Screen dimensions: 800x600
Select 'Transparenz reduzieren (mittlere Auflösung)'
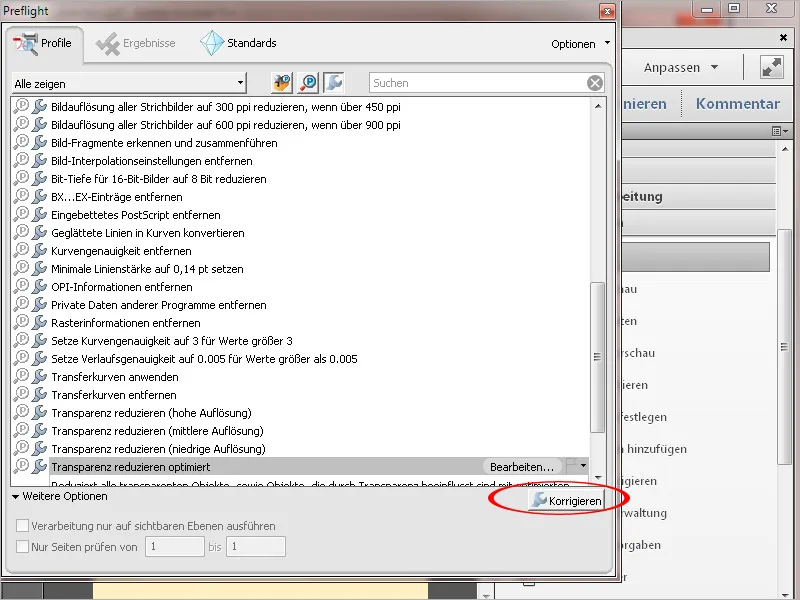coord(157,431)
